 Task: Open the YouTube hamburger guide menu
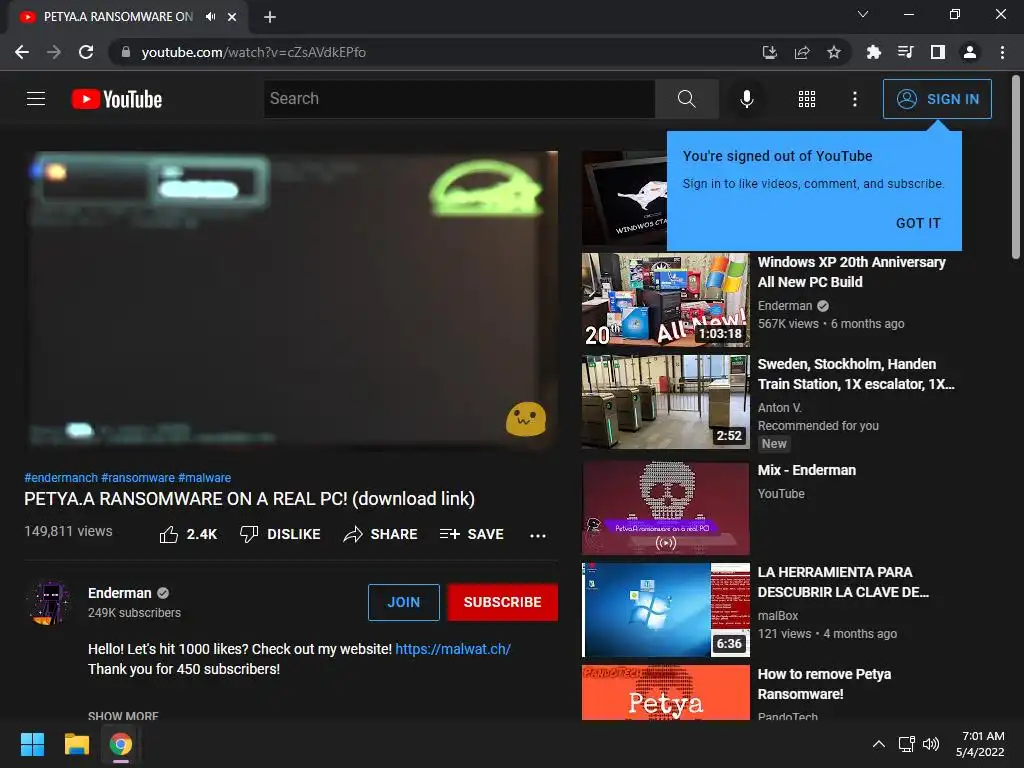36,99
